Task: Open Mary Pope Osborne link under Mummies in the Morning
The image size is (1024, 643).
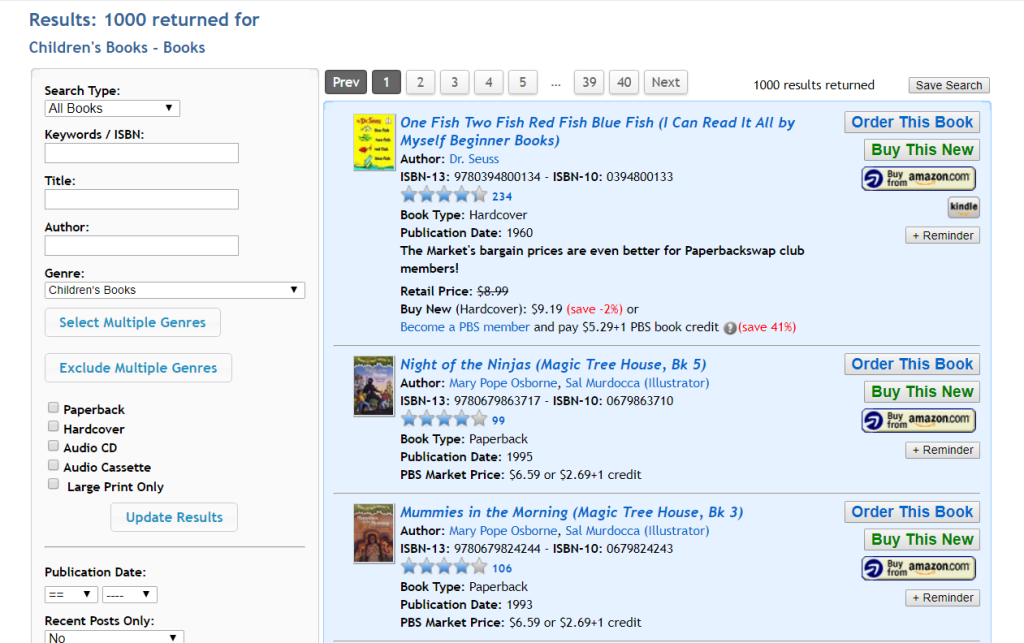Action: pyautogui.click(x=503, y=531)
